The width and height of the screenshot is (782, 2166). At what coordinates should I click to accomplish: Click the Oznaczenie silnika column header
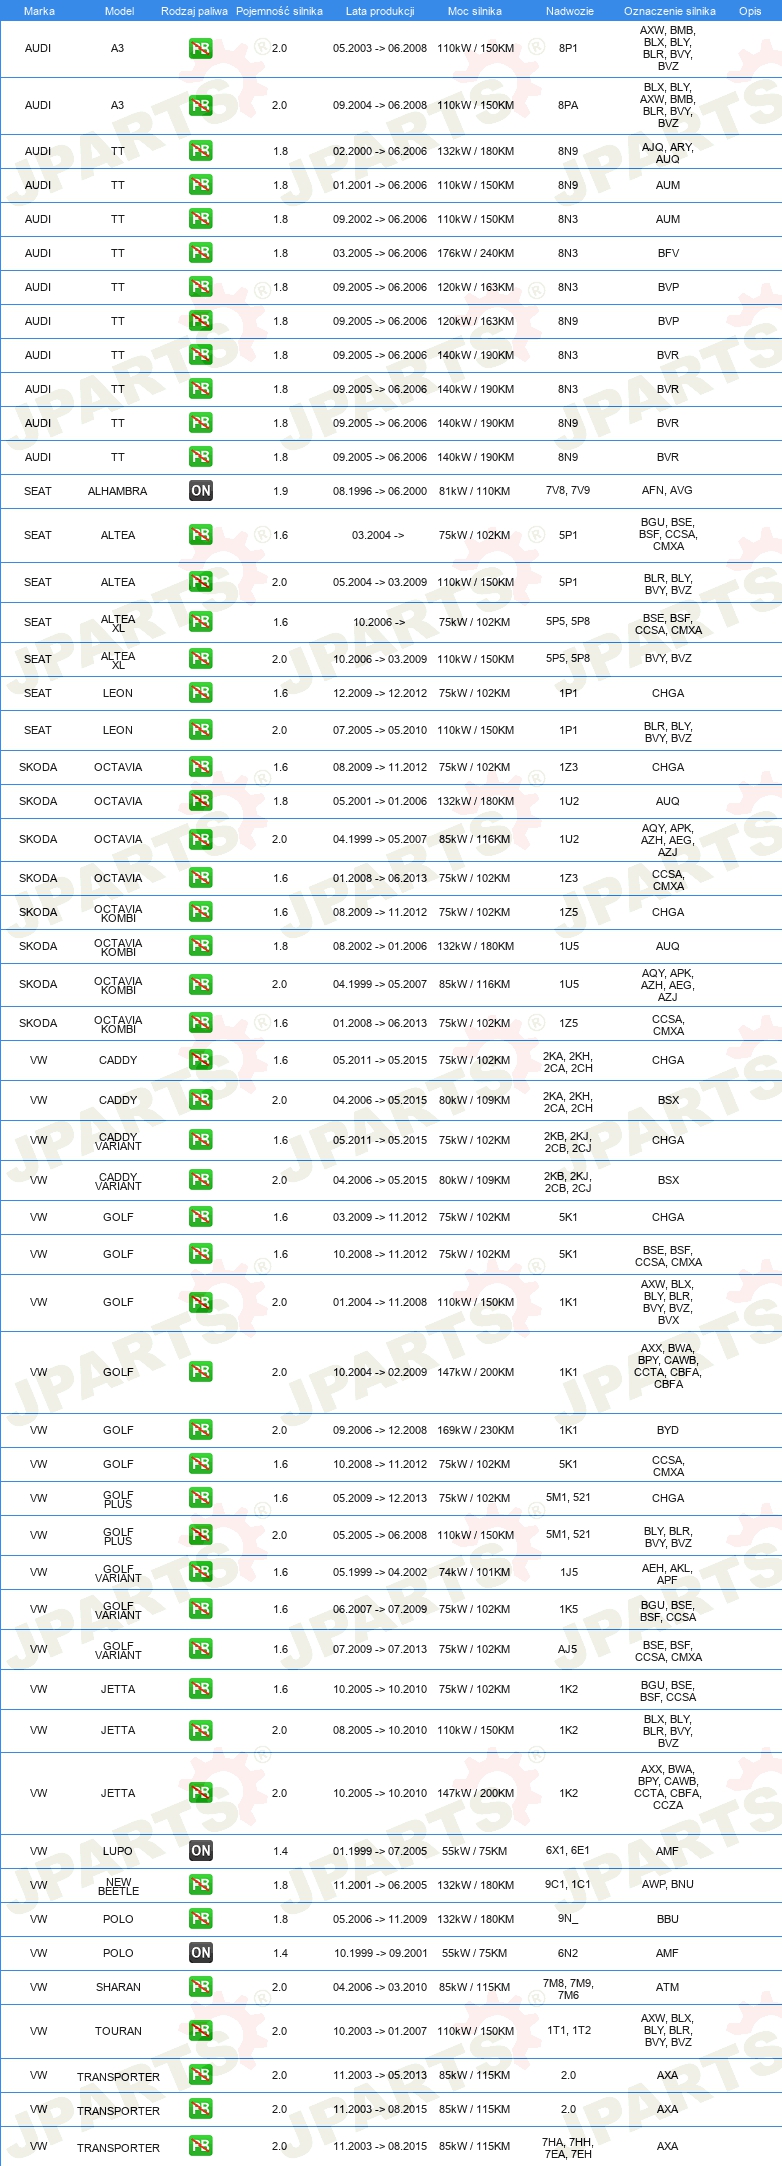pyautogui.click(x=669, y=11)
